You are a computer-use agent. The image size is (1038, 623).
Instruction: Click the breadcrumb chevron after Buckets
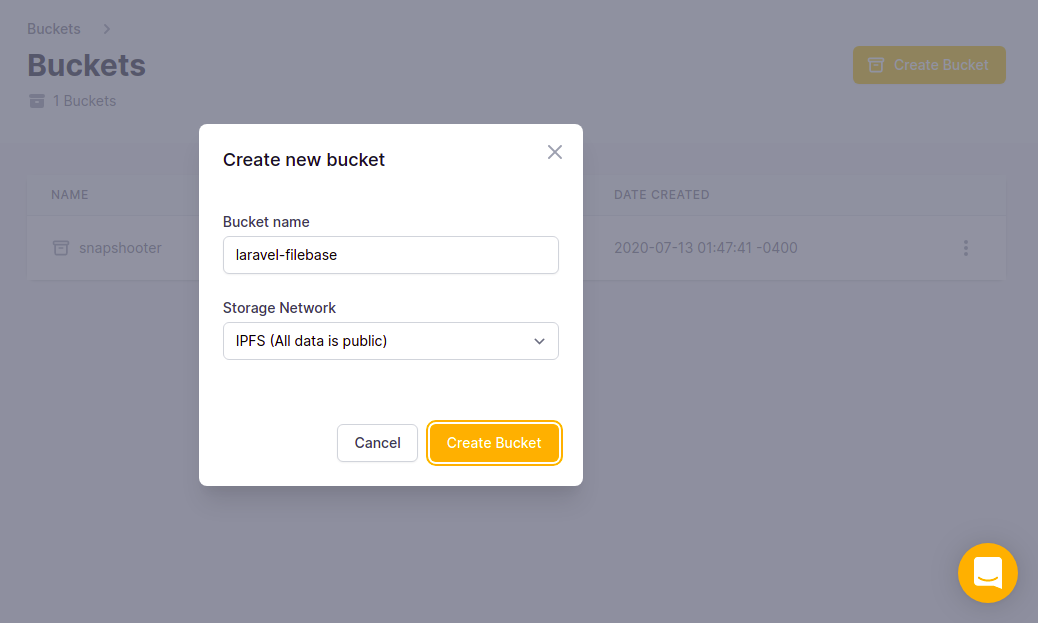click(107, 29)
